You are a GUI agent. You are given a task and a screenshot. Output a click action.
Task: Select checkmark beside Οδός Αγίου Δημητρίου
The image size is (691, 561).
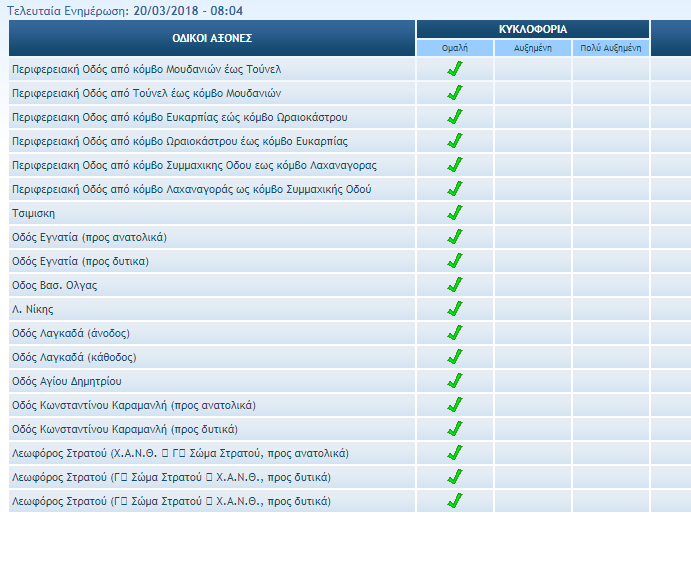[x=455, y=381]
